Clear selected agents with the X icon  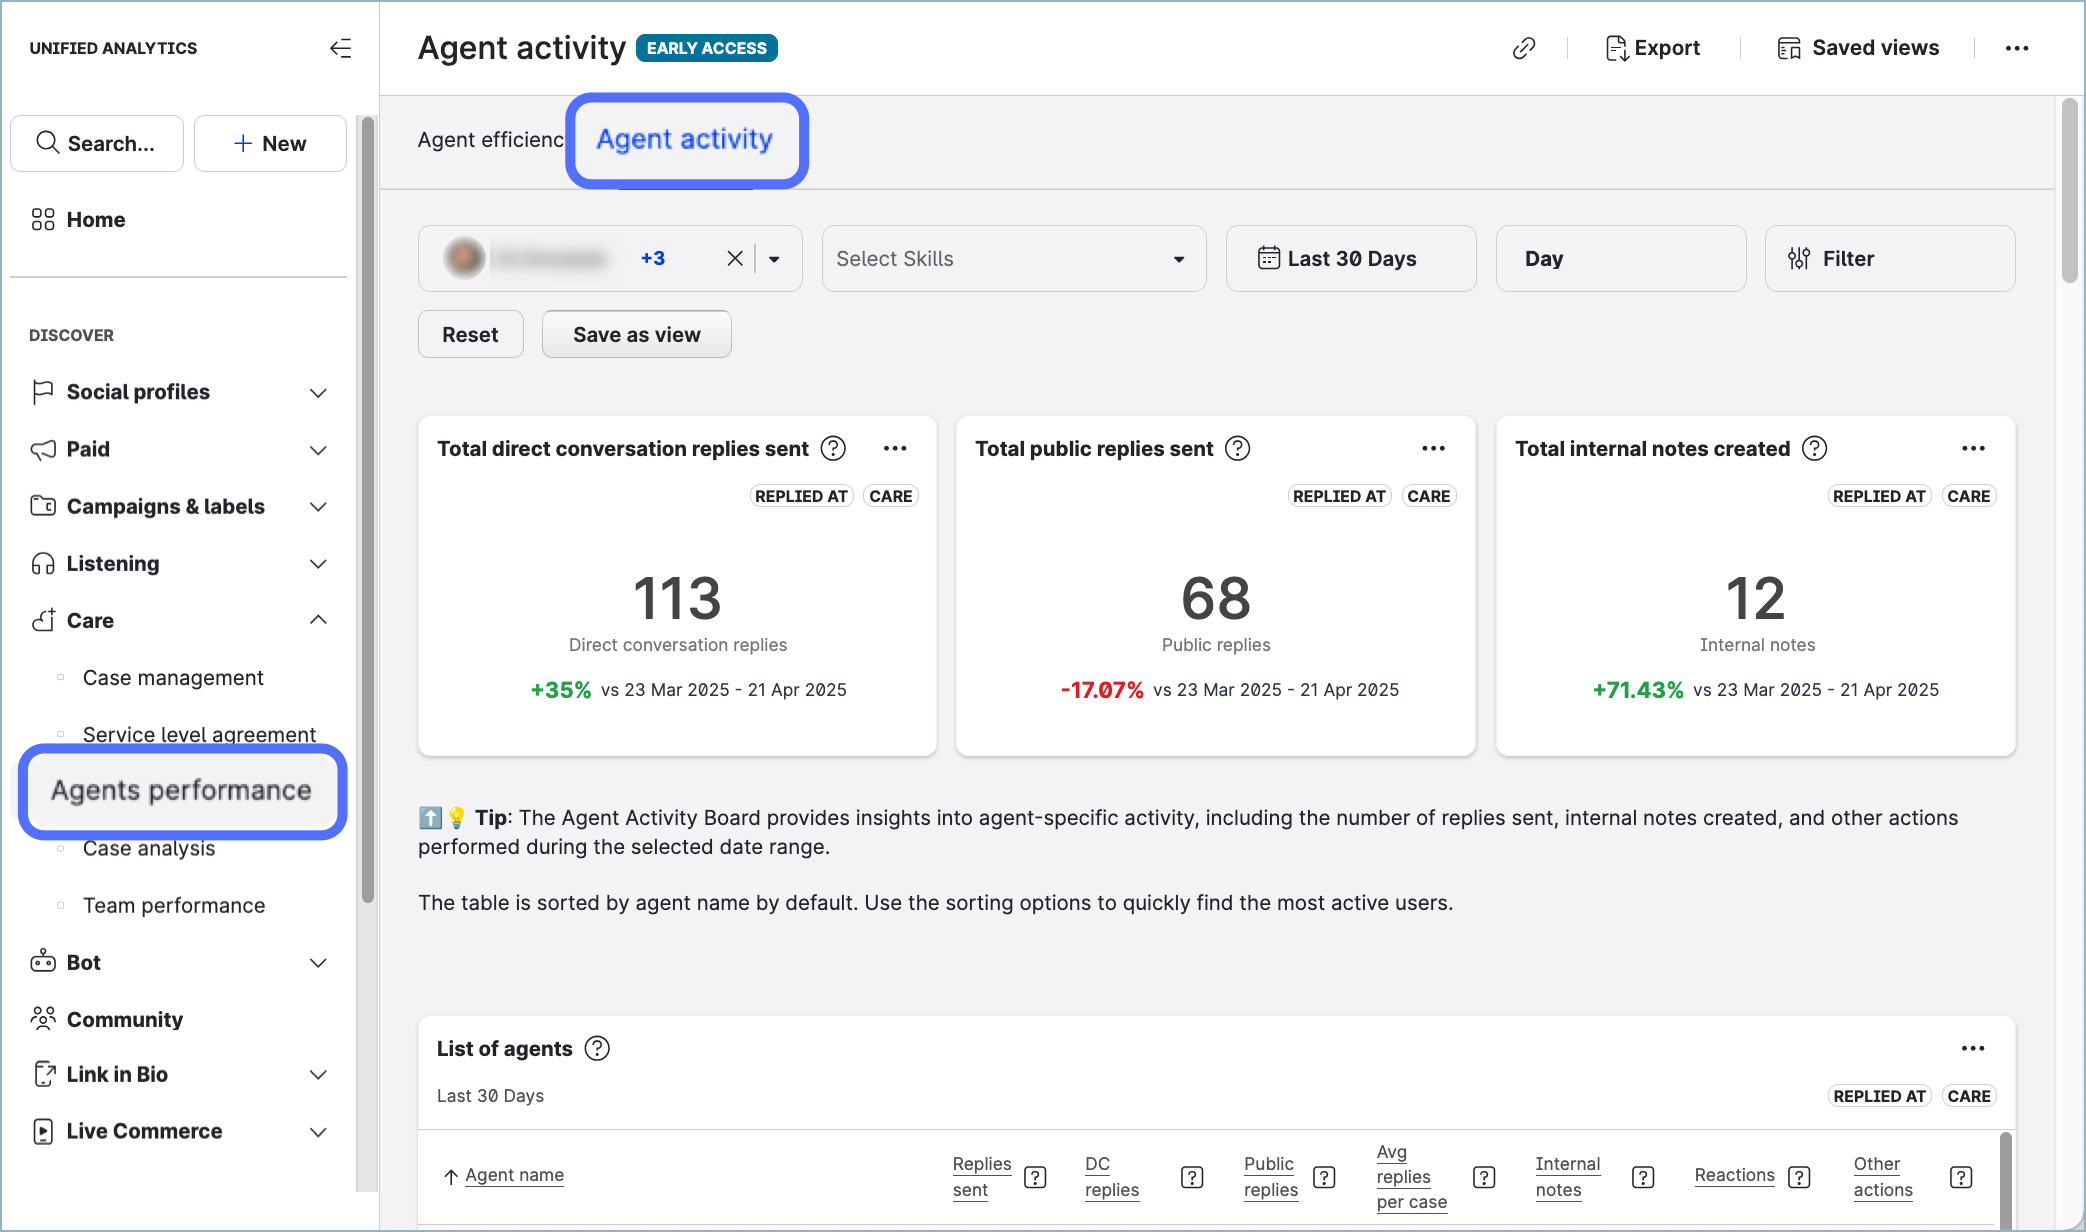(x=735, y=259)
